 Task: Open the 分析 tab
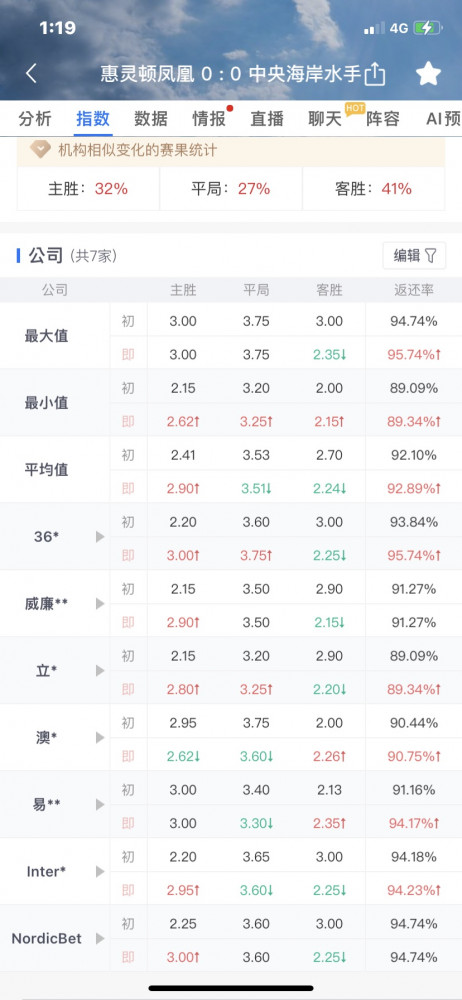(x=35, y=119)
